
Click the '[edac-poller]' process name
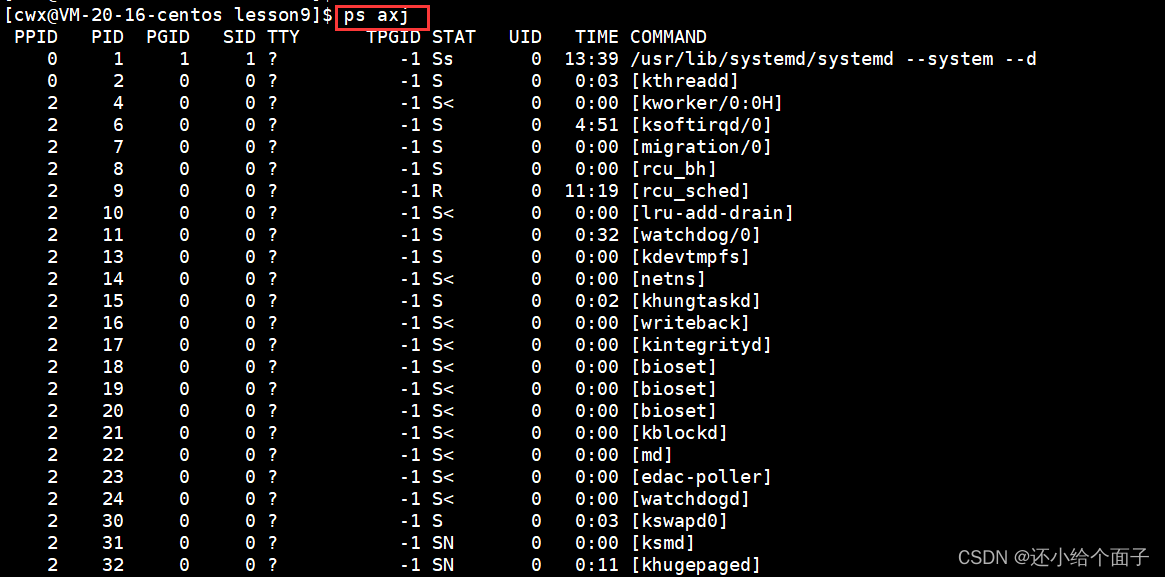701,477
